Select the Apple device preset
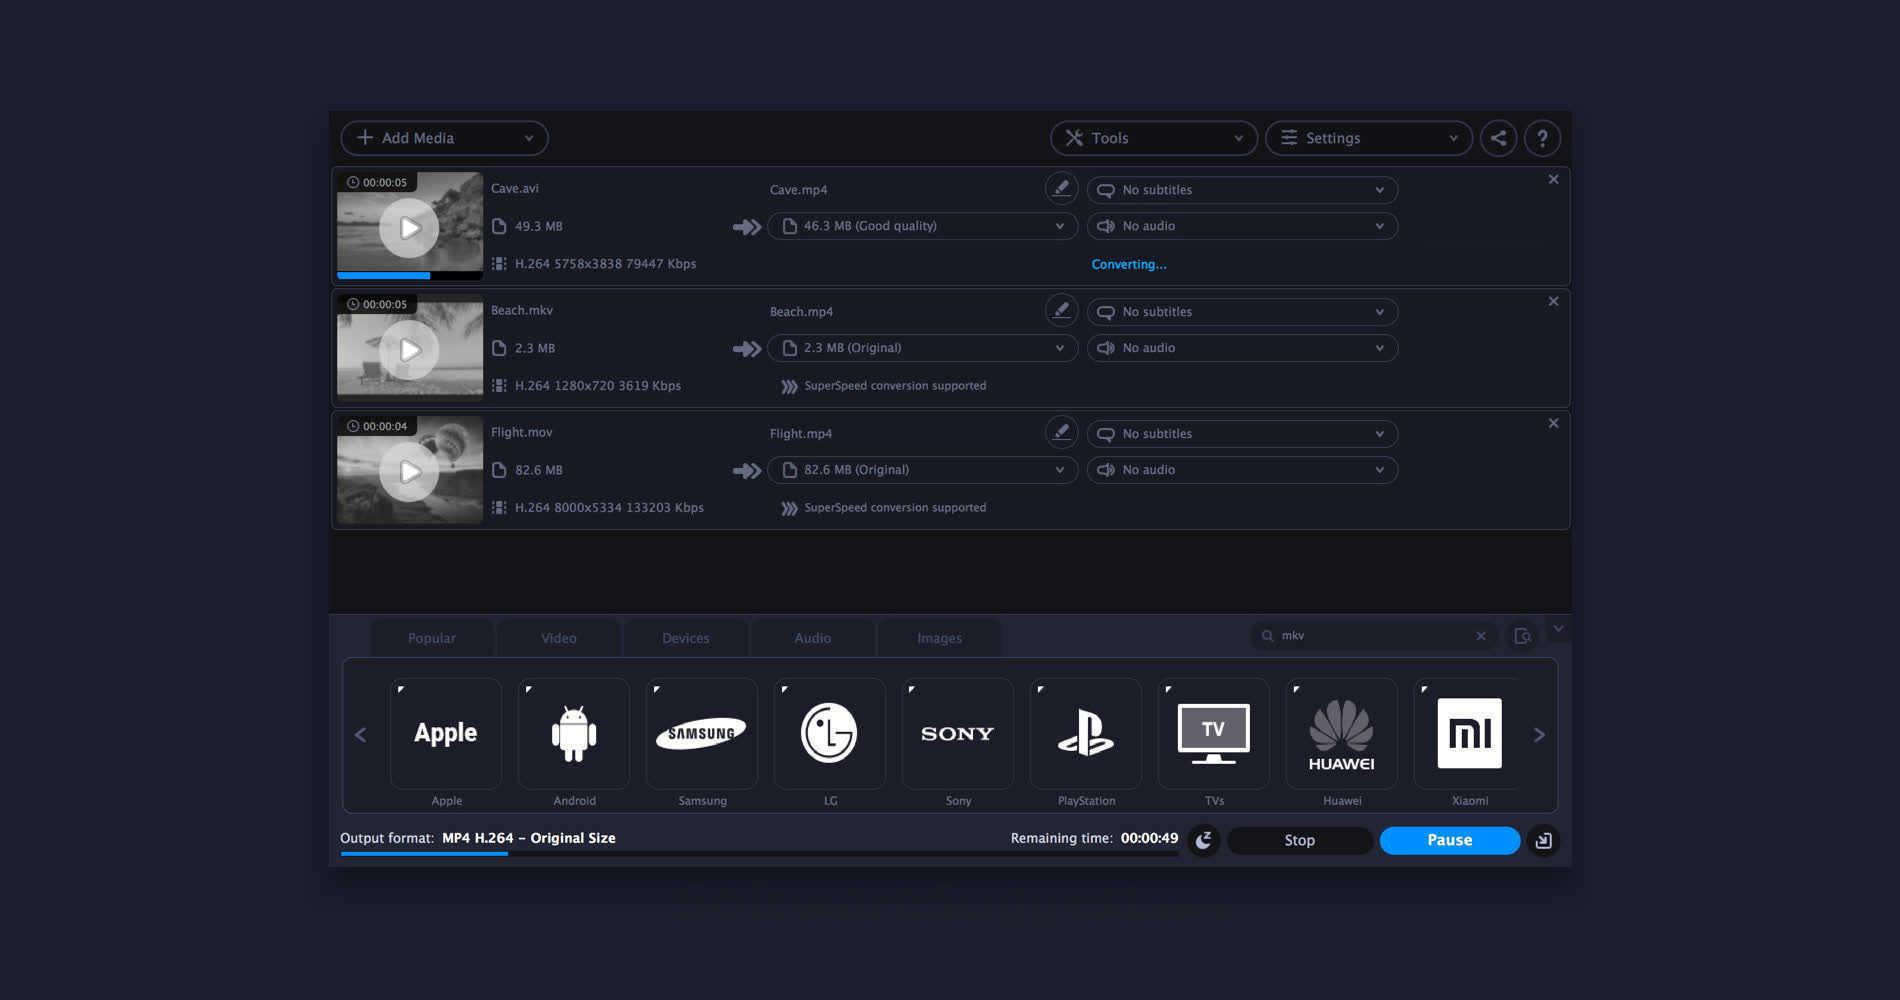This screenshot has height=1000, width=1900. [446, 733]
